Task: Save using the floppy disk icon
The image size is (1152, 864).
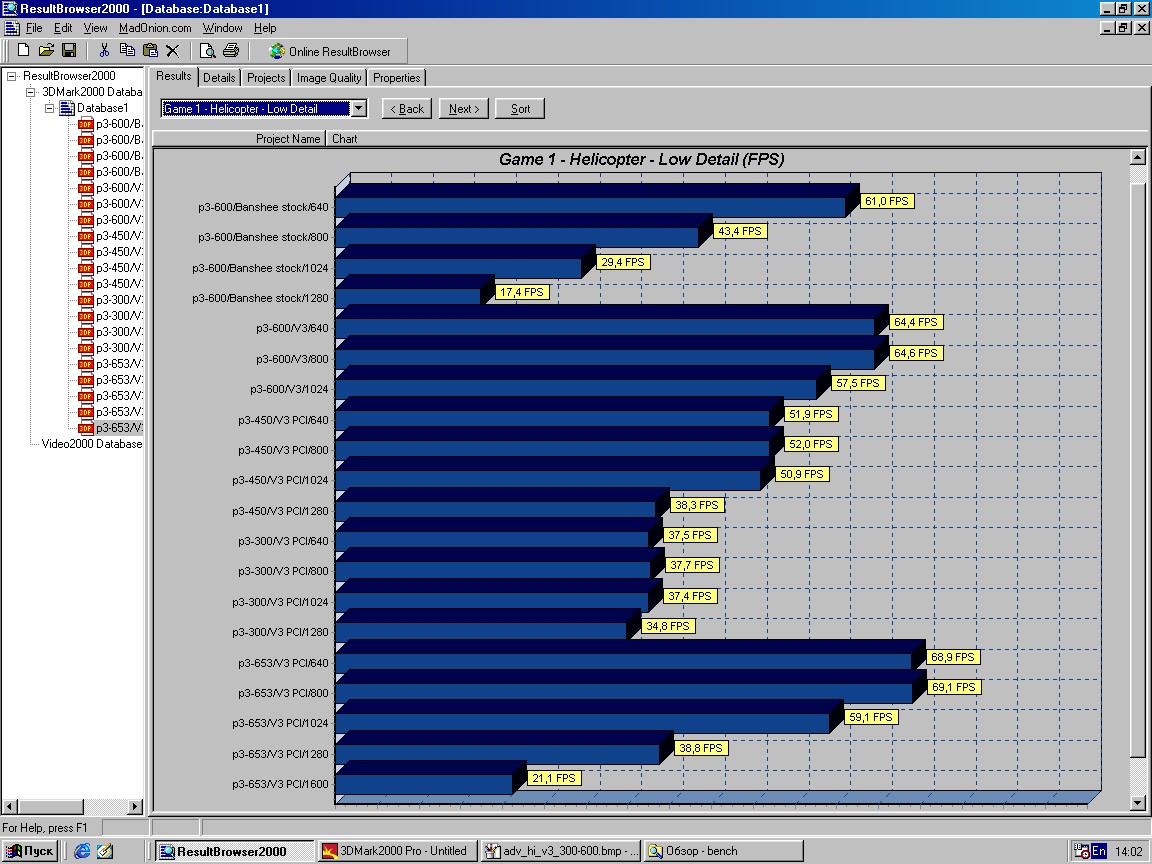Action: click(69, 51)
